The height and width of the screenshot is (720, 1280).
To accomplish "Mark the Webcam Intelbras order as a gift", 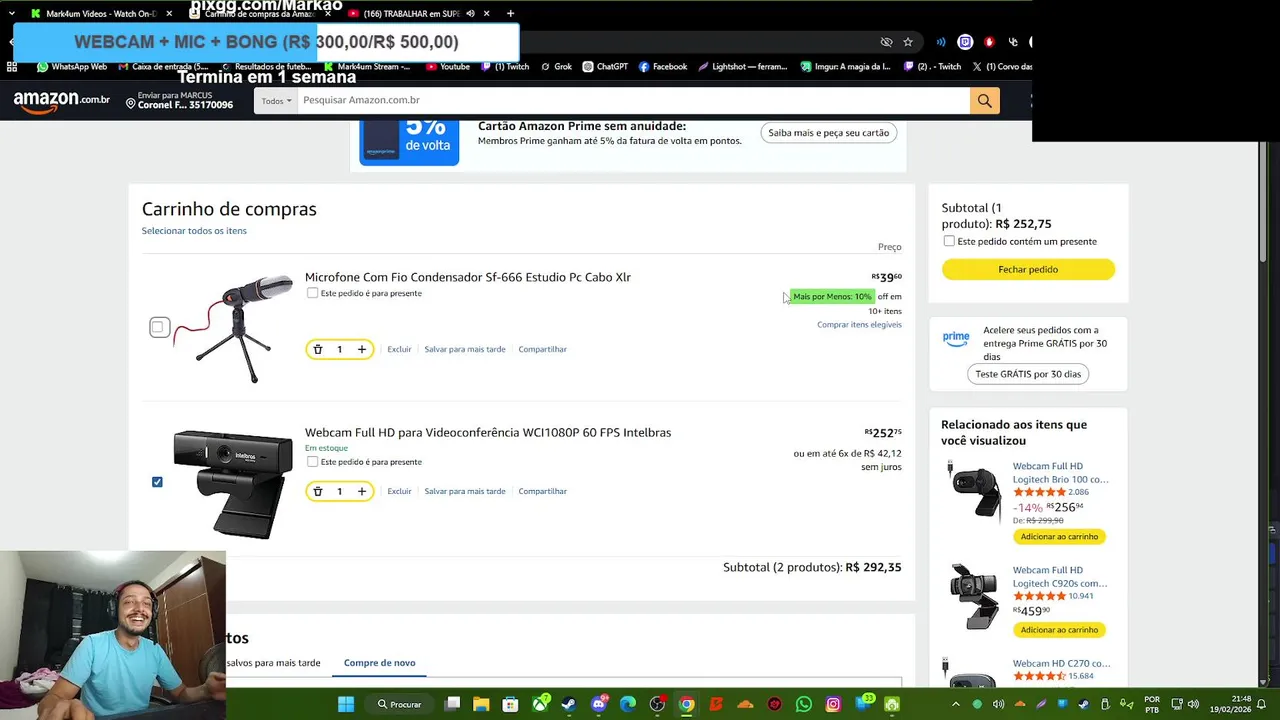I will 313,462.
